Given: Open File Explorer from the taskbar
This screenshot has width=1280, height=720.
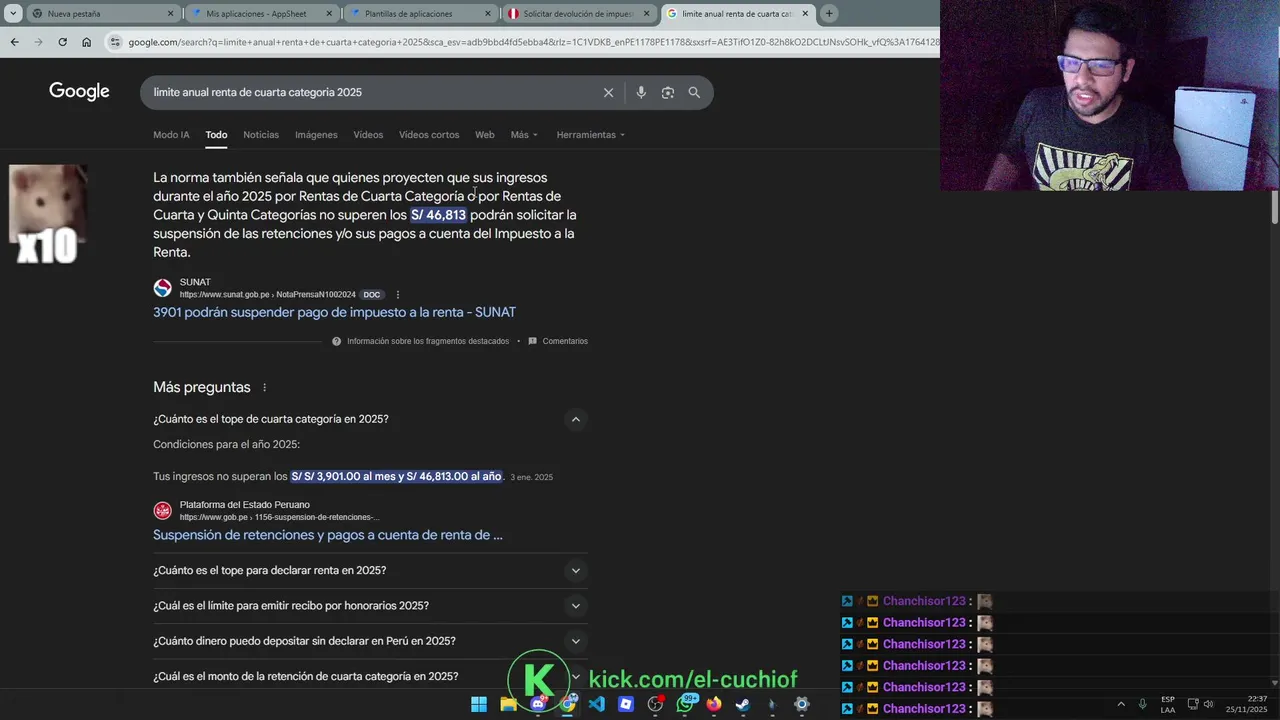Looking at the screenshot, I should click(x=508, y=704).
